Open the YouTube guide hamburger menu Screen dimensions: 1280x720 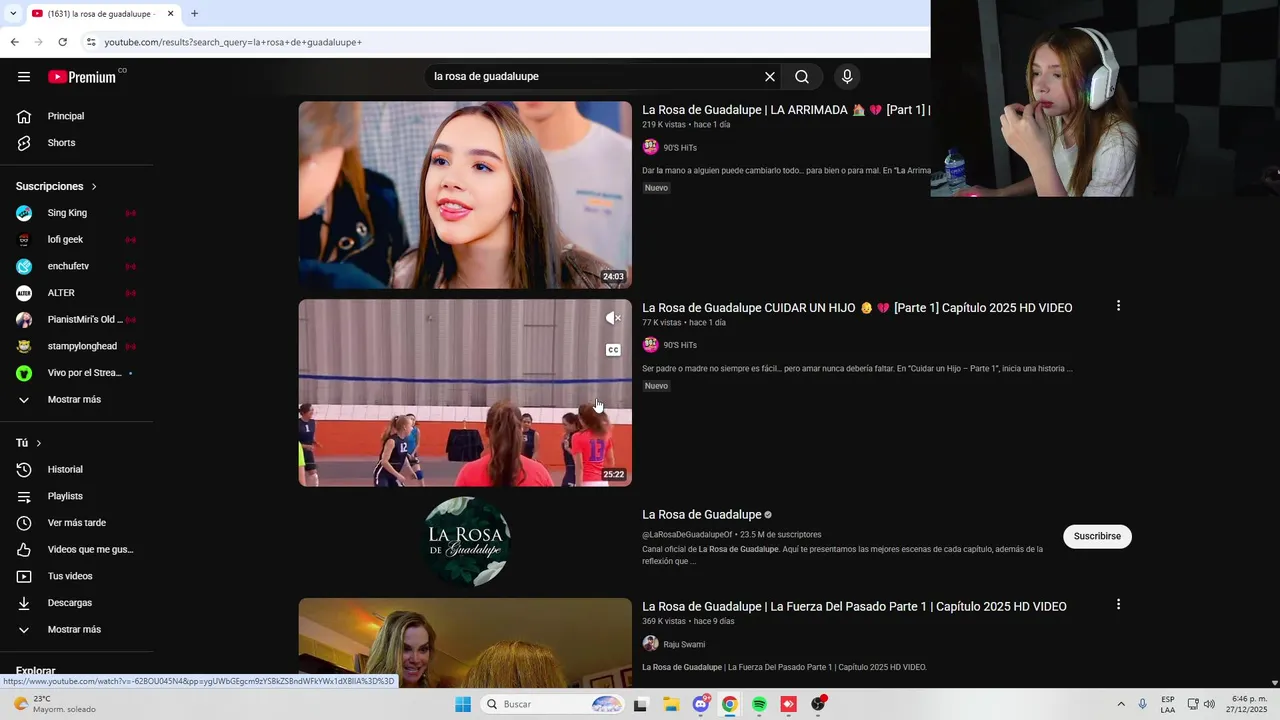point(24,77)
